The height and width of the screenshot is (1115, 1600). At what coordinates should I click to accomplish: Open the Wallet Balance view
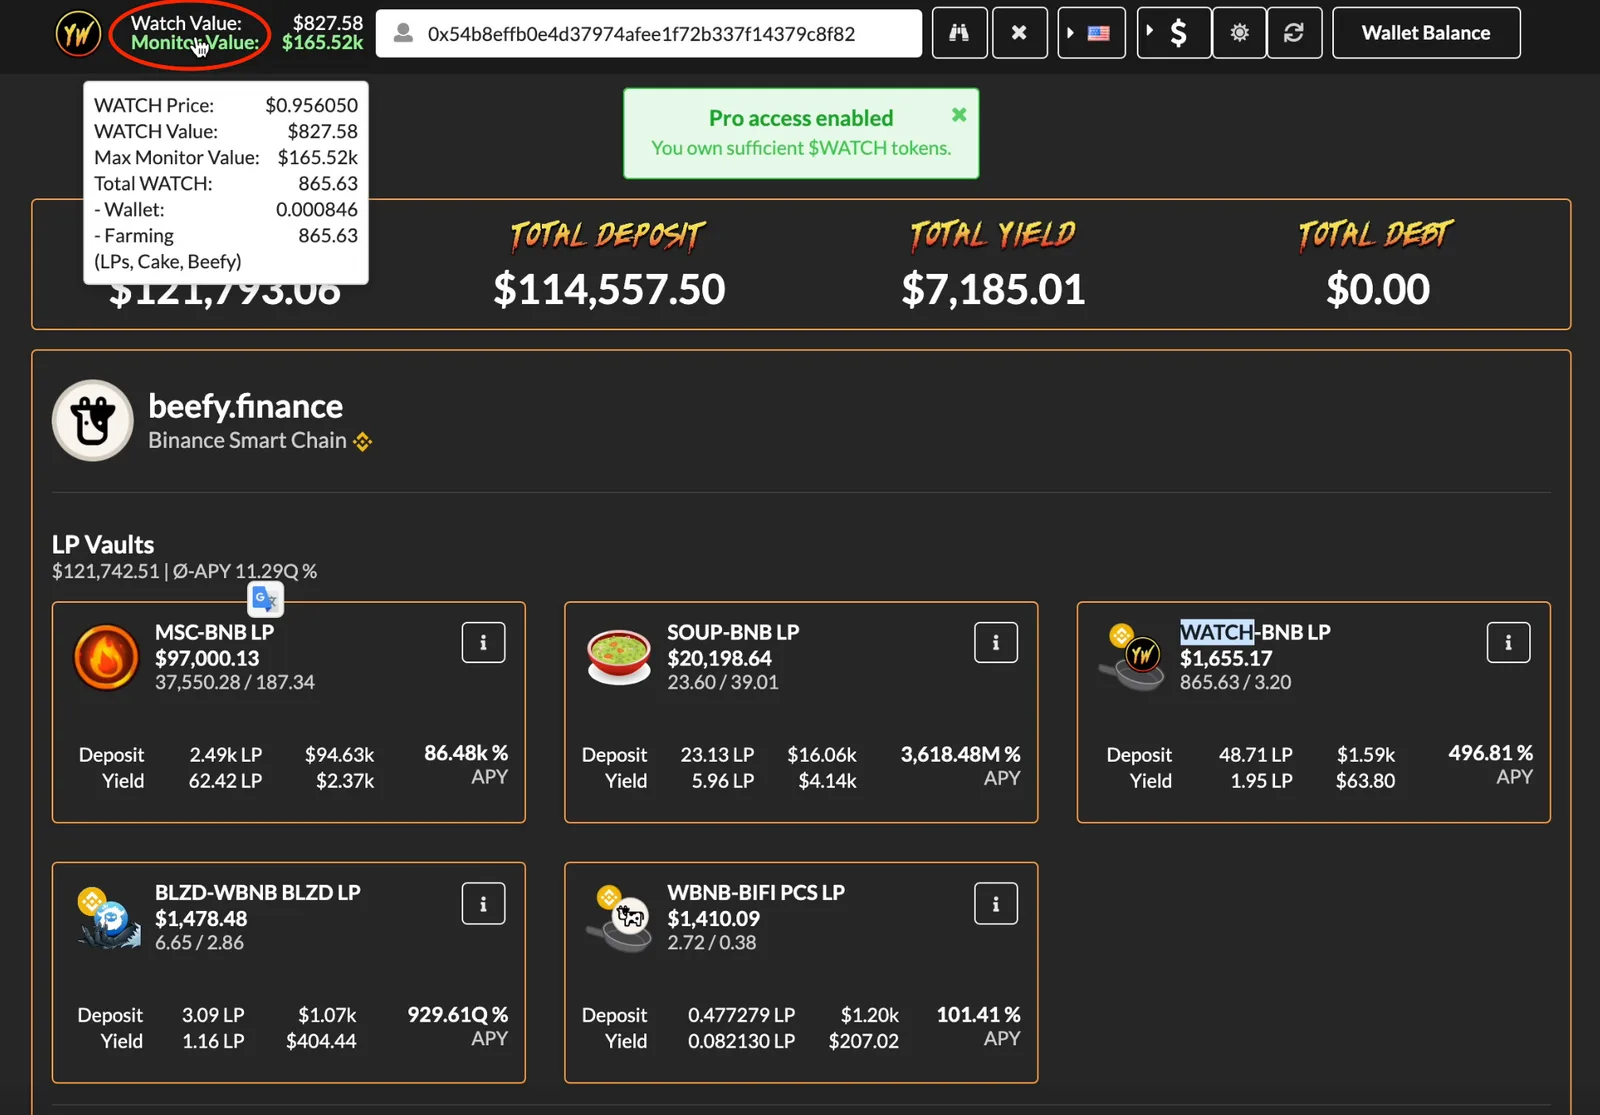click(1426, 33)
